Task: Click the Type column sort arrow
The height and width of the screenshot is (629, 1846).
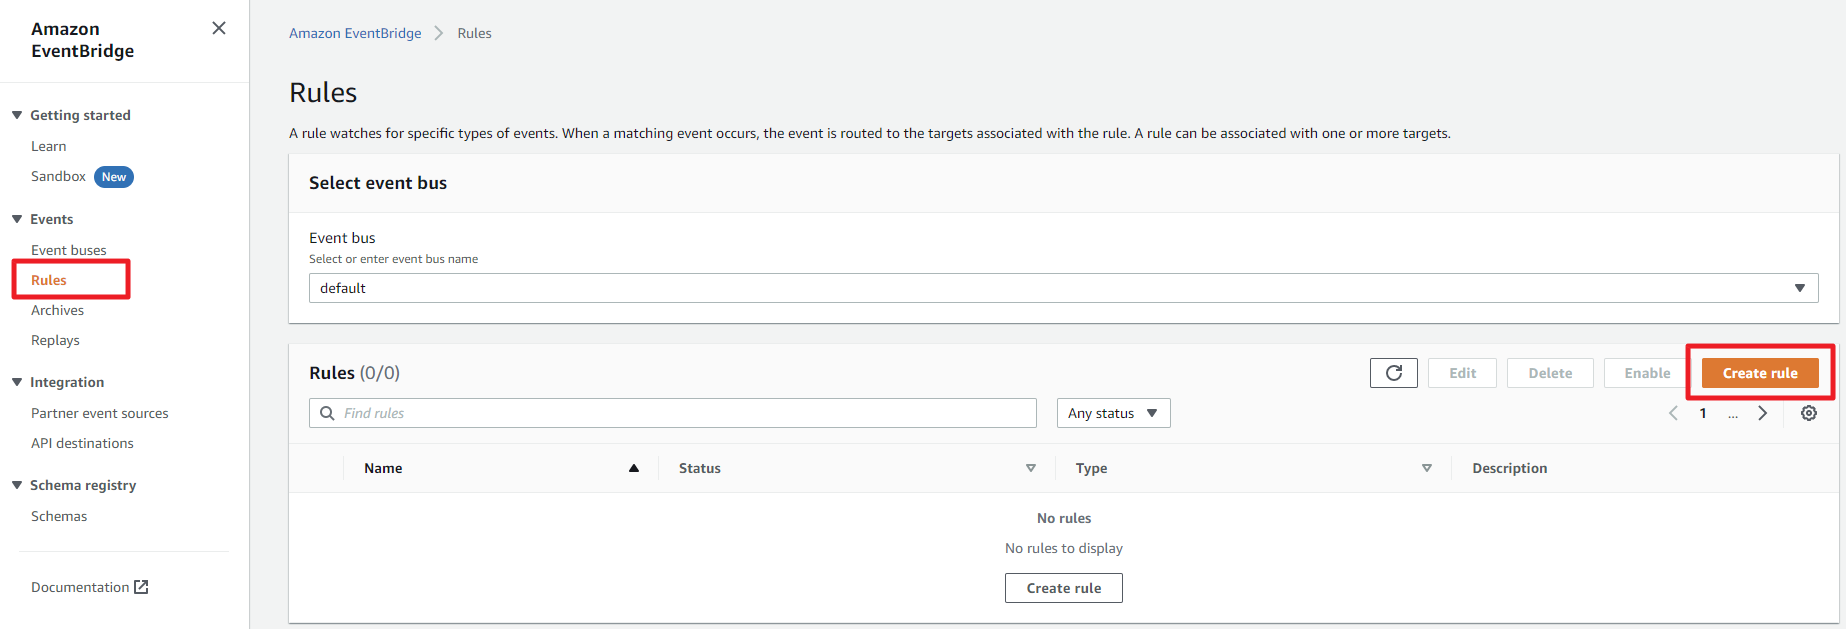Action: 1426,468
